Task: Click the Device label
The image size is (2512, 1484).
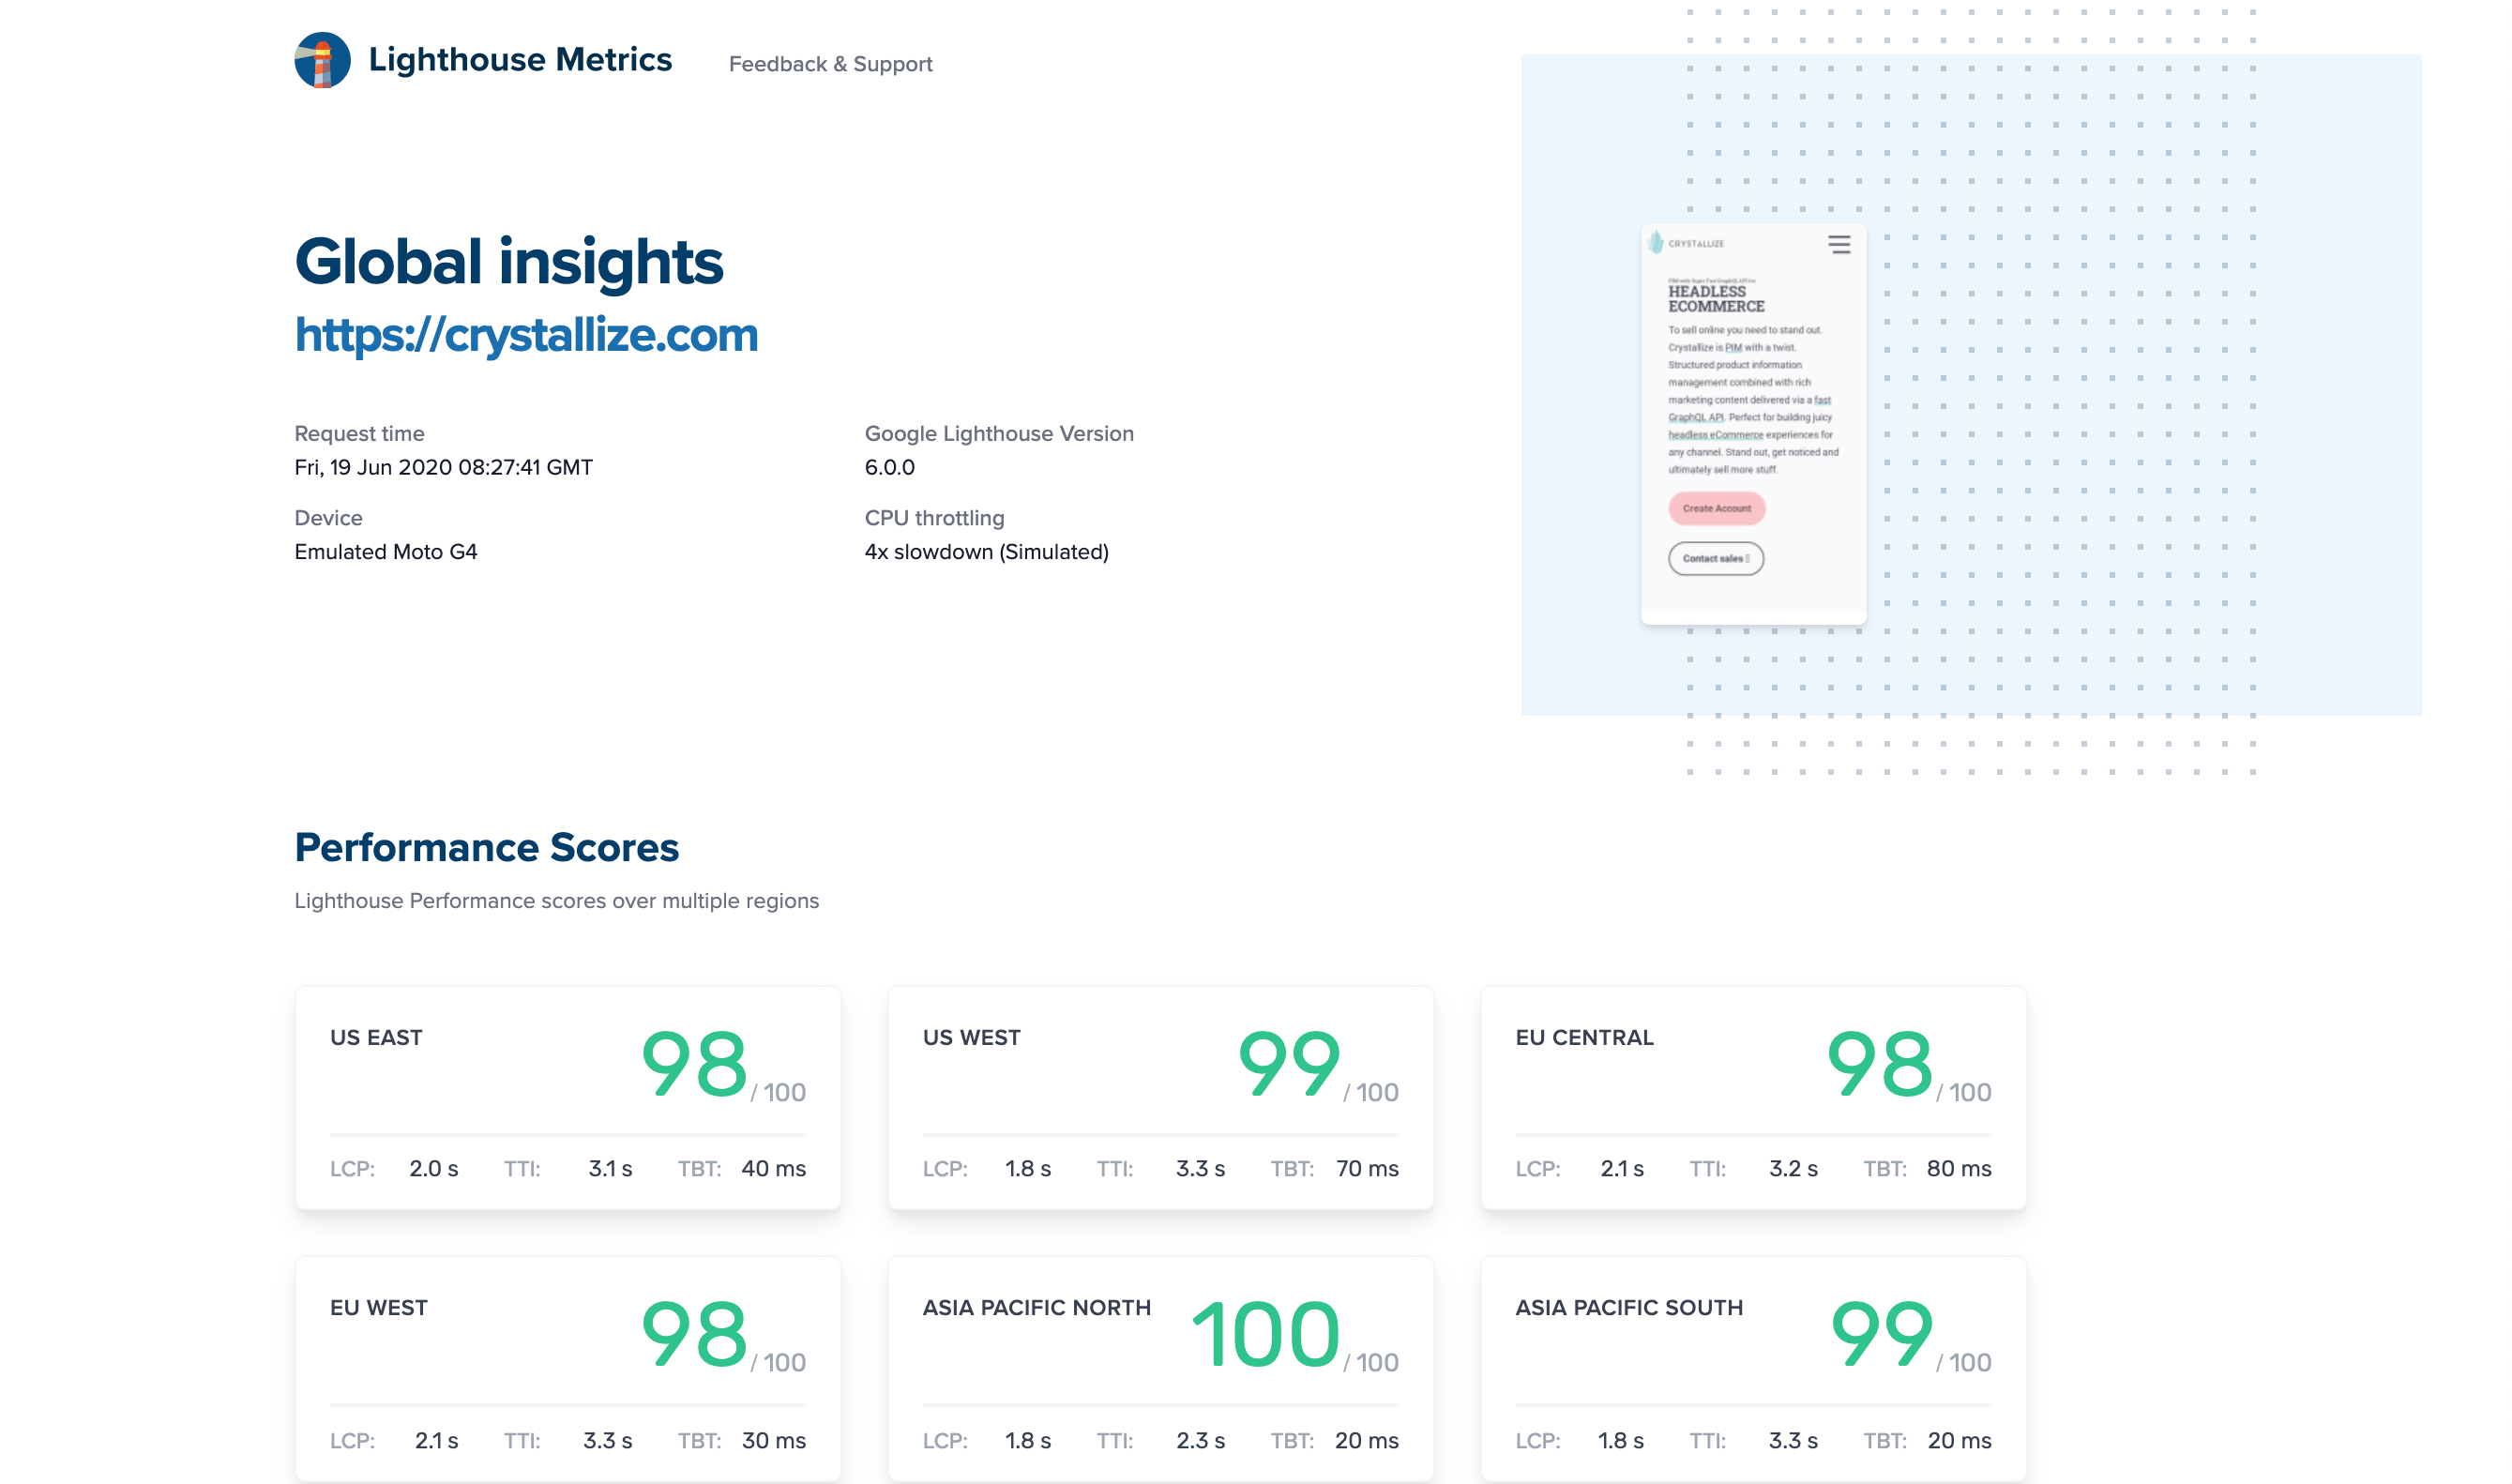Action: coord(328,518)
